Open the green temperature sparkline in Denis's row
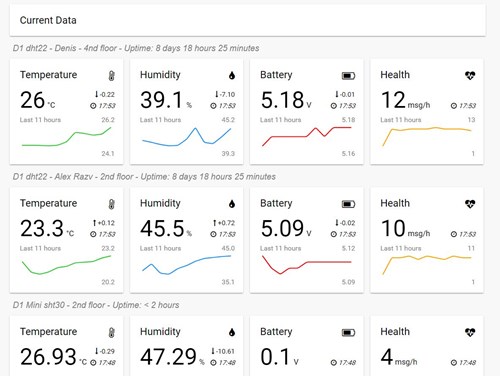500x376 pixels. pos(67,137)
